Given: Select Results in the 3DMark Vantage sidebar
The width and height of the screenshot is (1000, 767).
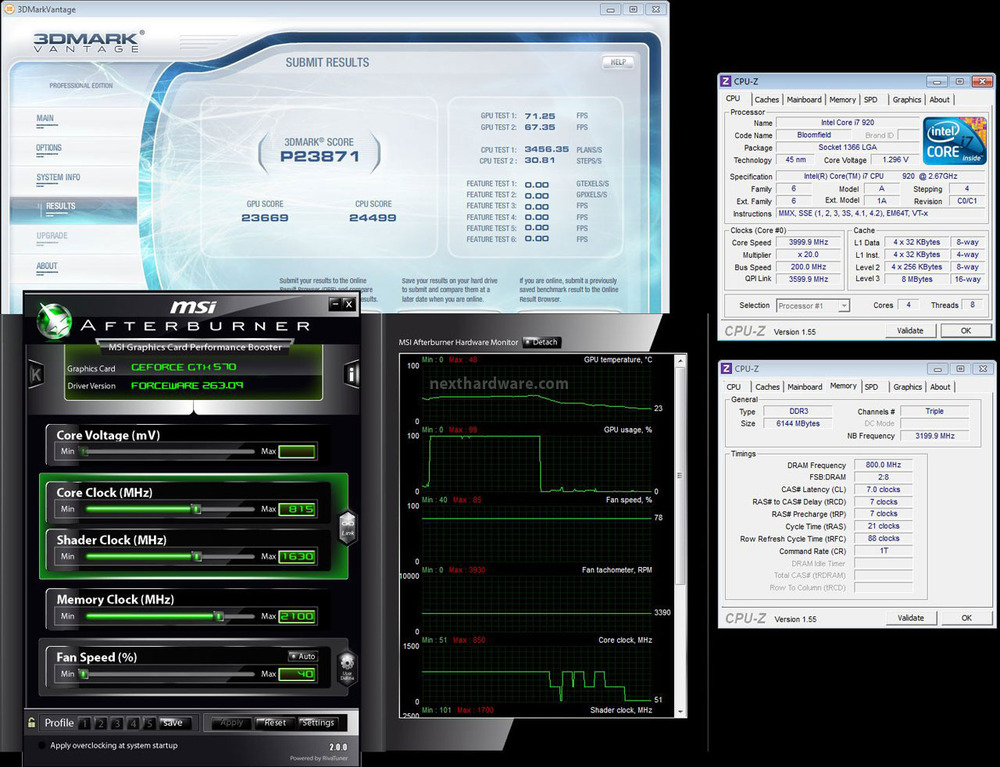Looking at the screenshot, I should pyautogui.click(x=61, y=206).
